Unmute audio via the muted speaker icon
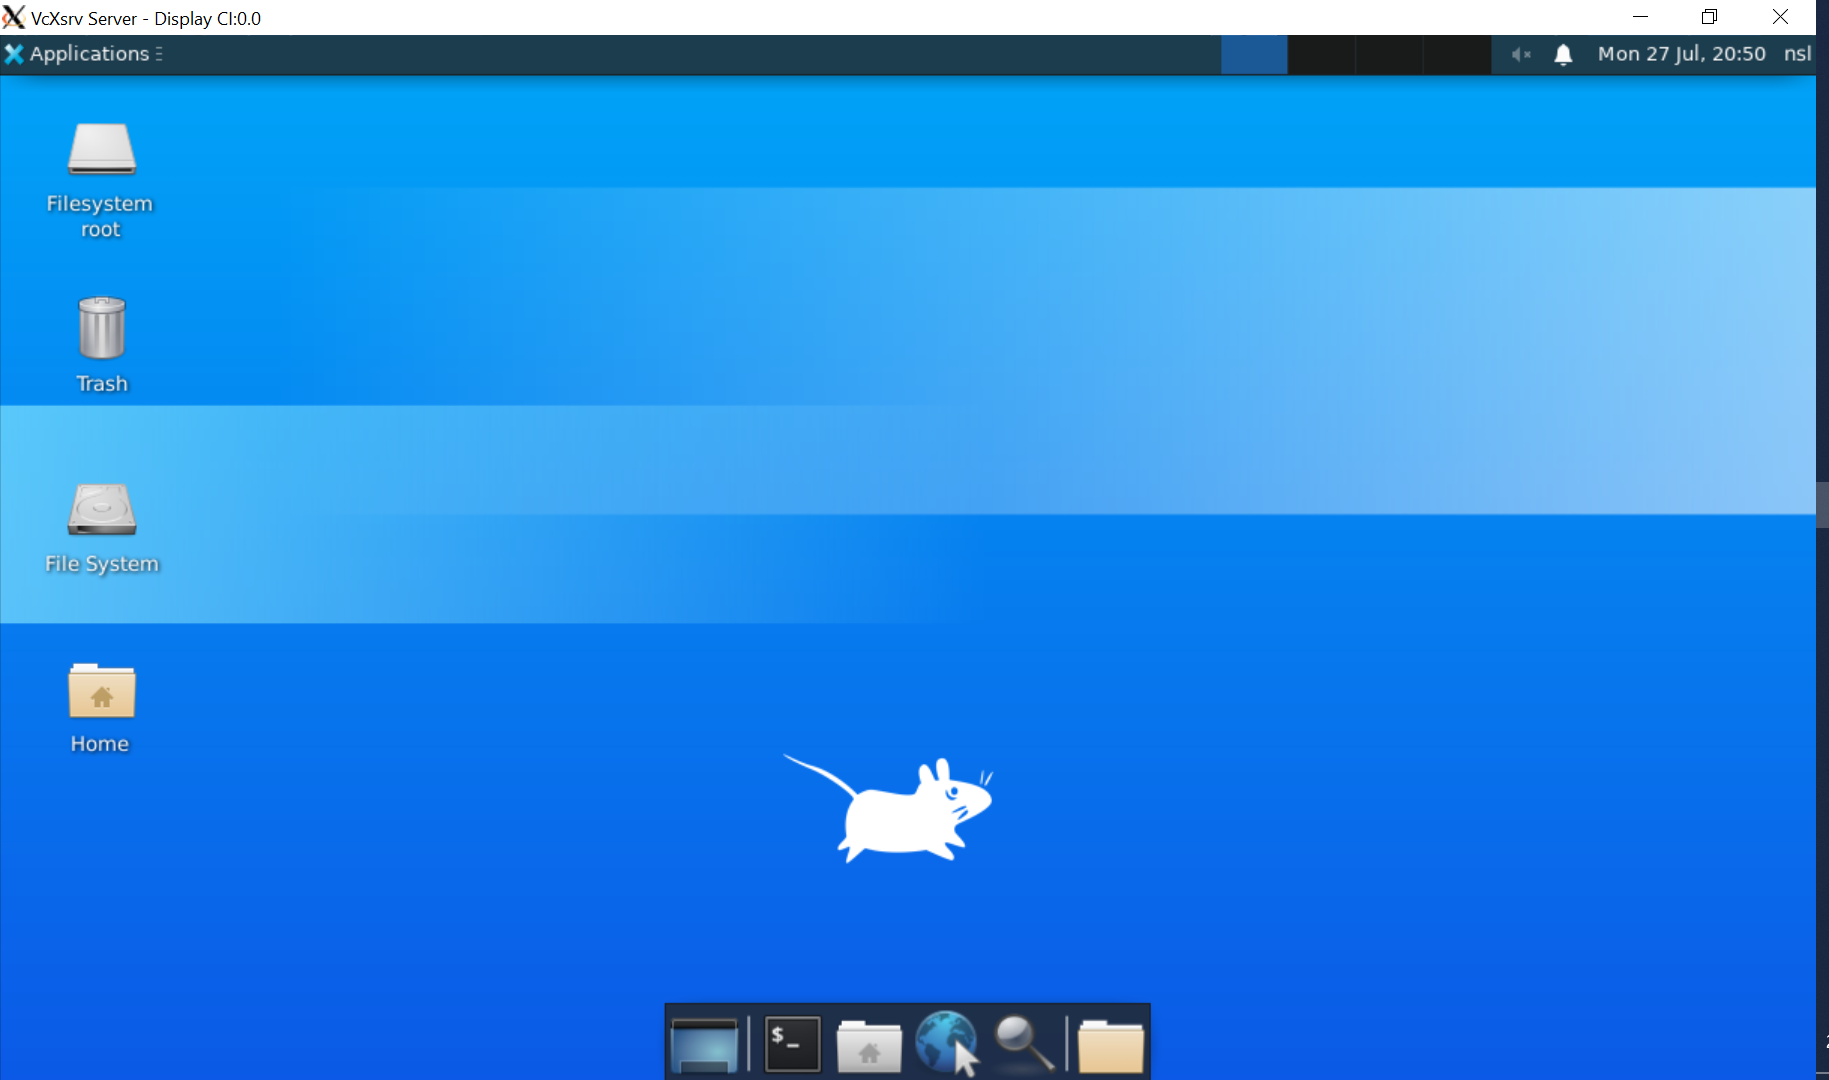1829x1080 pixels. pos(1521,54)
